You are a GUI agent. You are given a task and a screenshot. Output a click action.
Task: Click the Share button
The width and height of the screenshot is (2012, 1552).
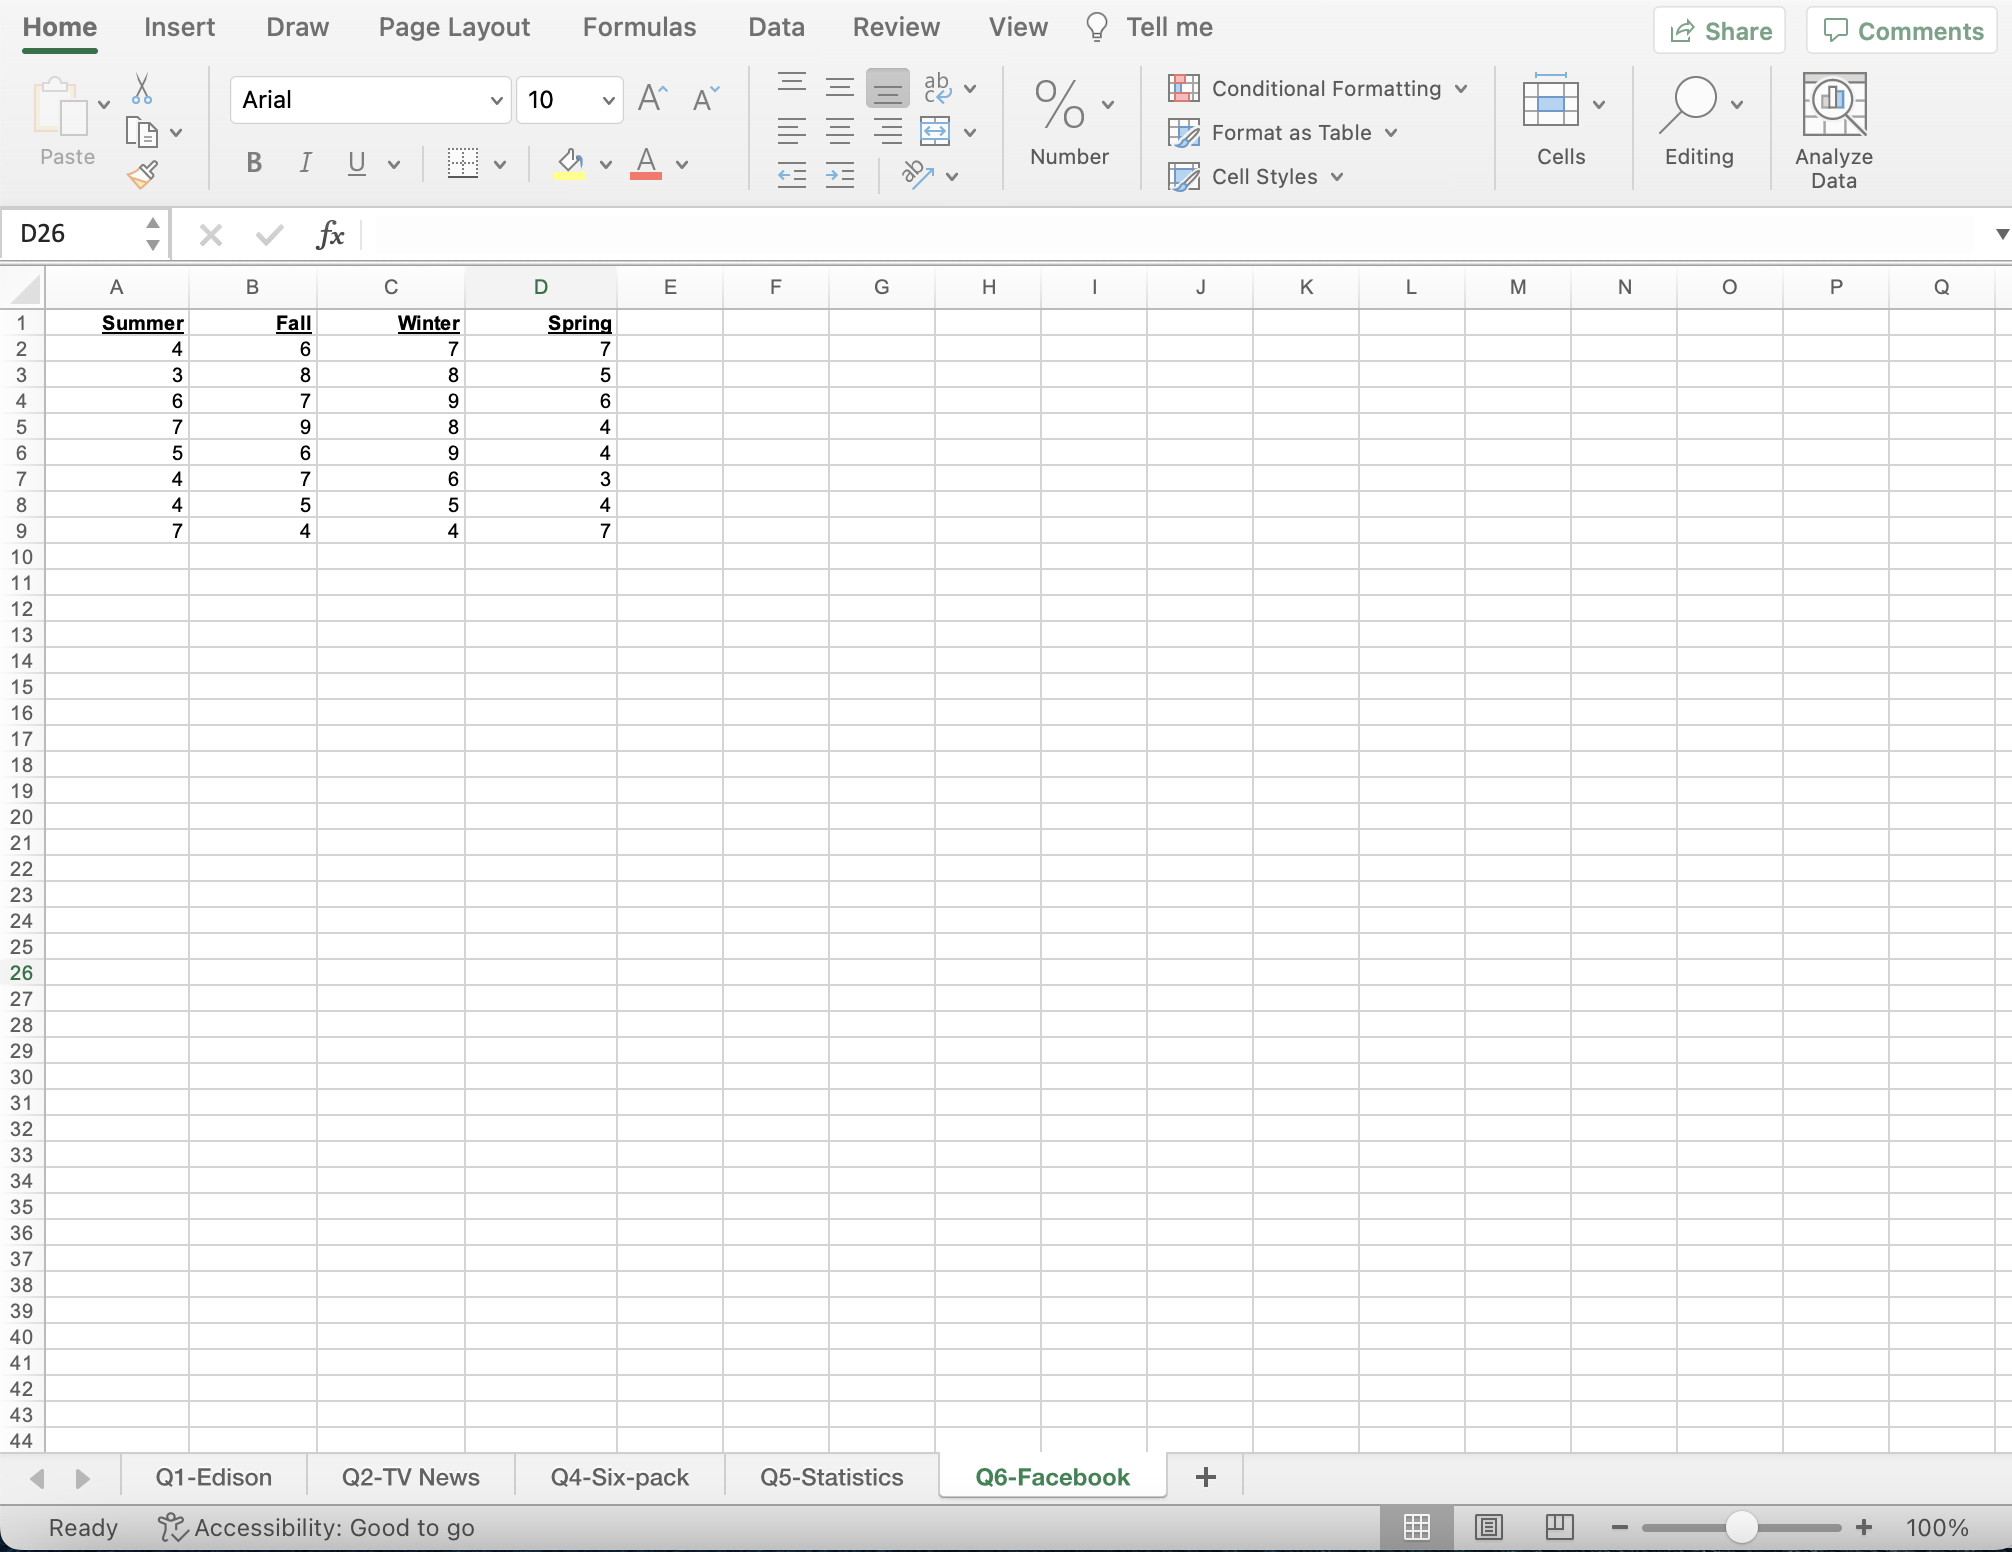point(1720,31)
